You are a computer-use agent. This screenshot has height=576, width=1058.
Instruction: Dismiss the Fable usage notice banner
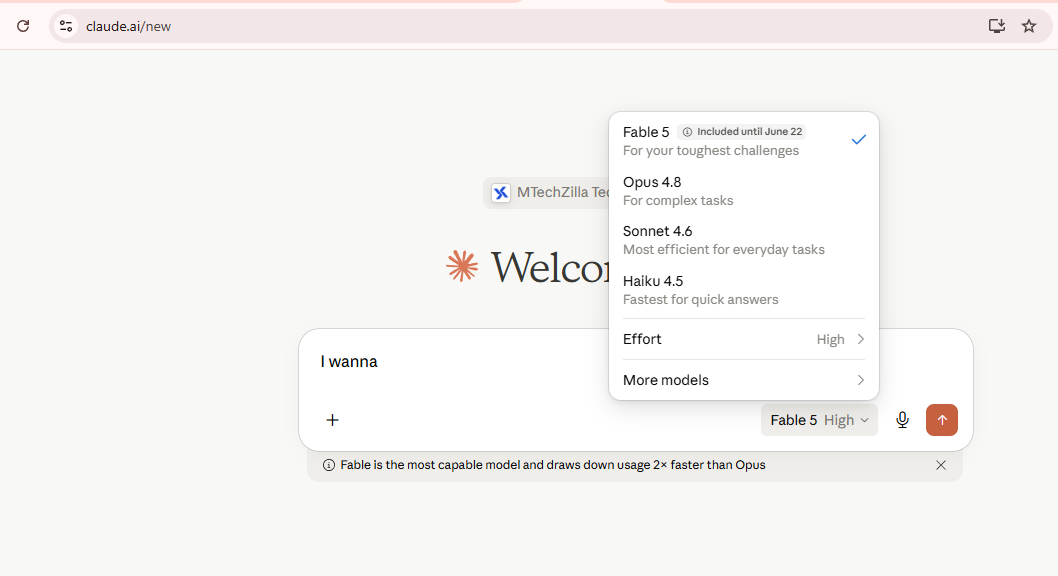coord(941,465)
